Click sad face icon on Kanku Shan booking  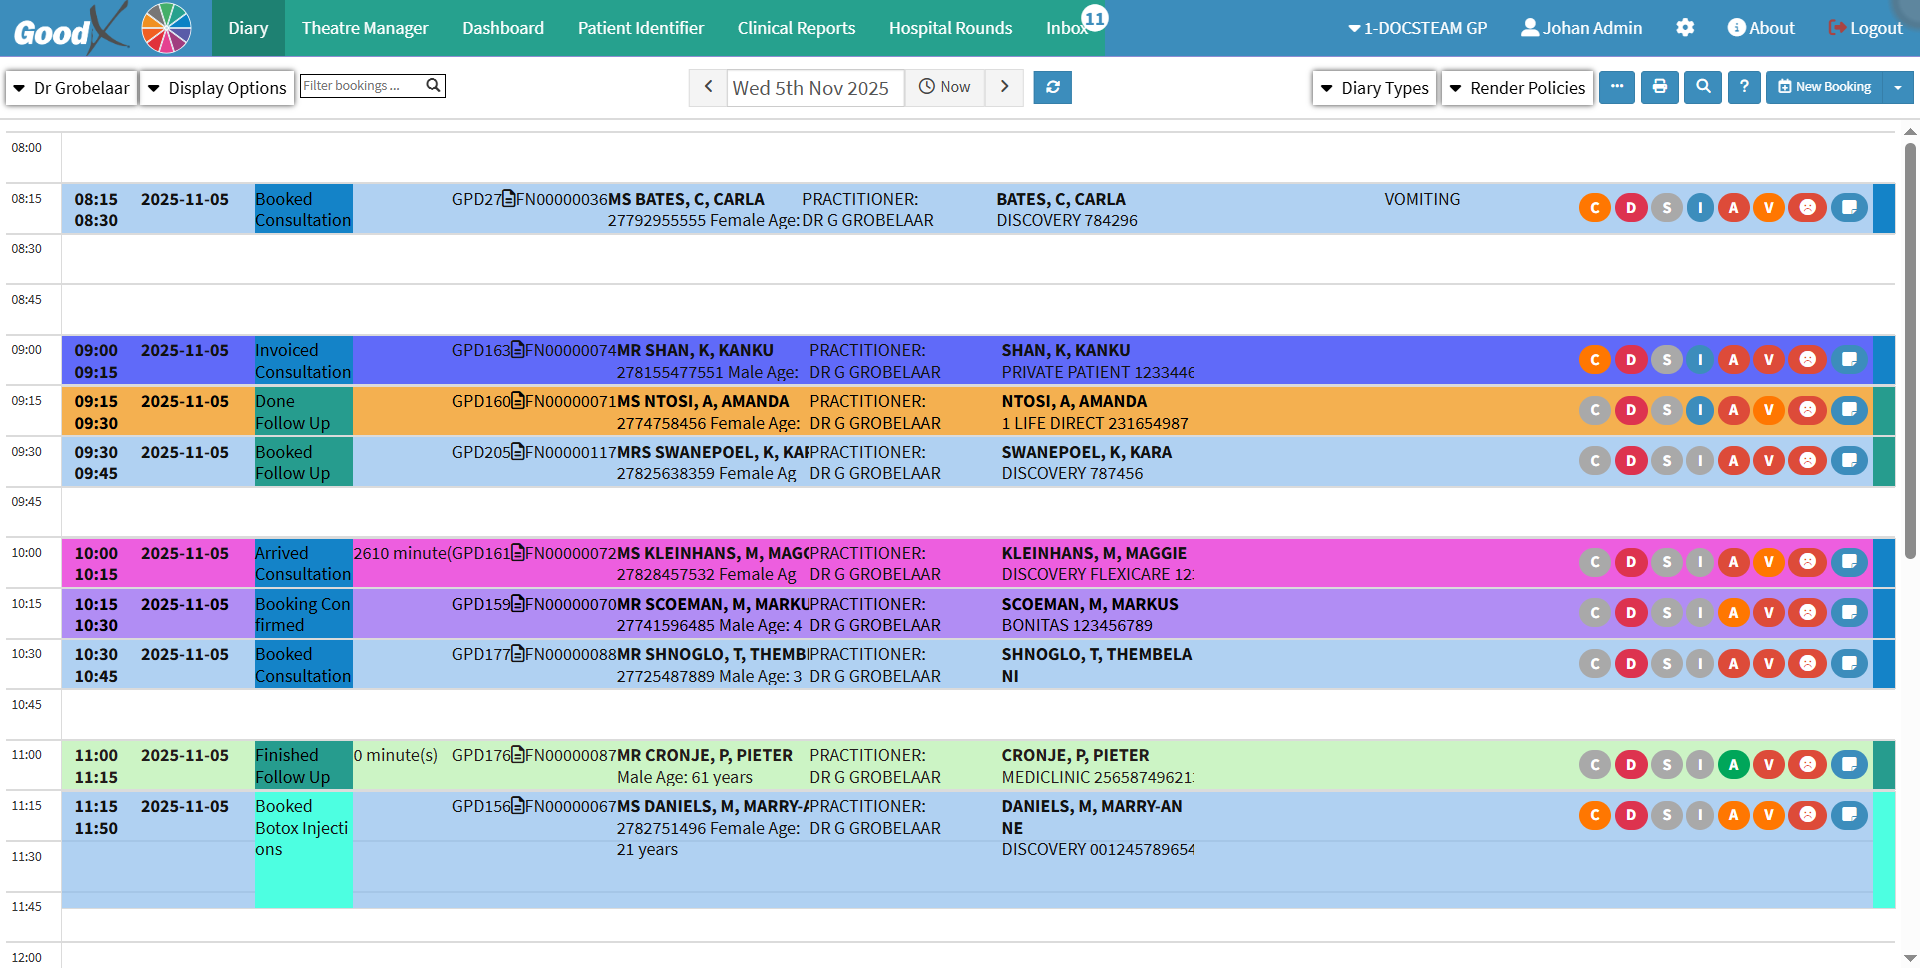tap(1807, 360)
